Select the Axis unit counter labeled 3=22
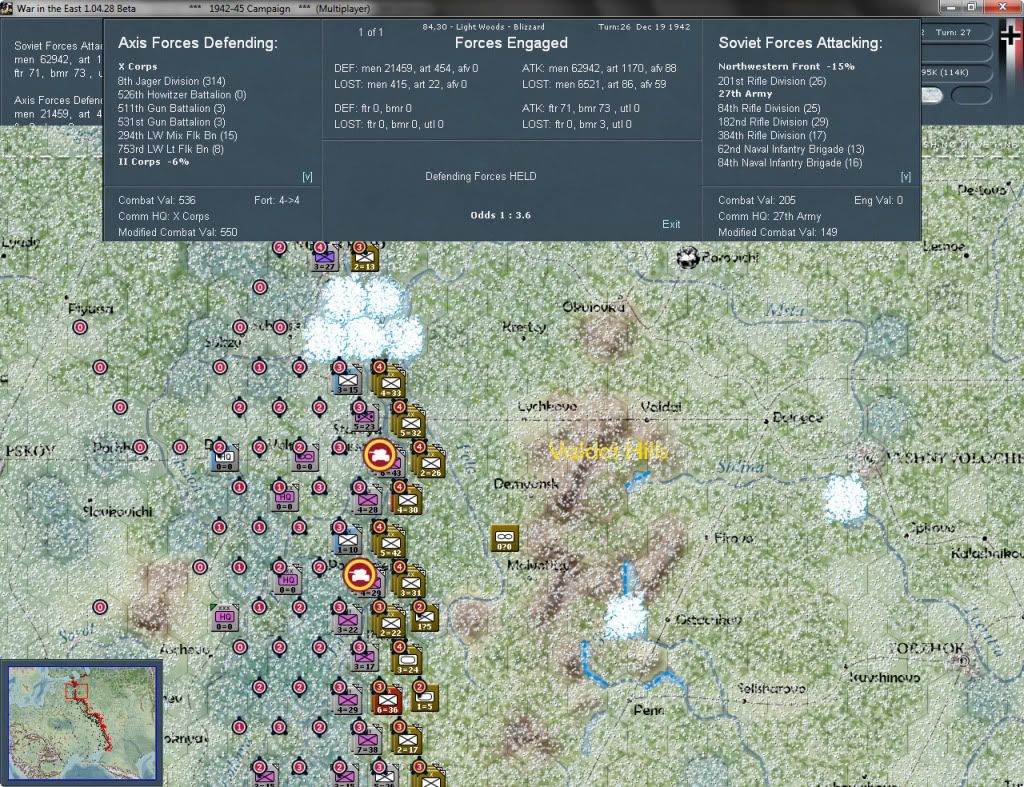 point(347,620)
